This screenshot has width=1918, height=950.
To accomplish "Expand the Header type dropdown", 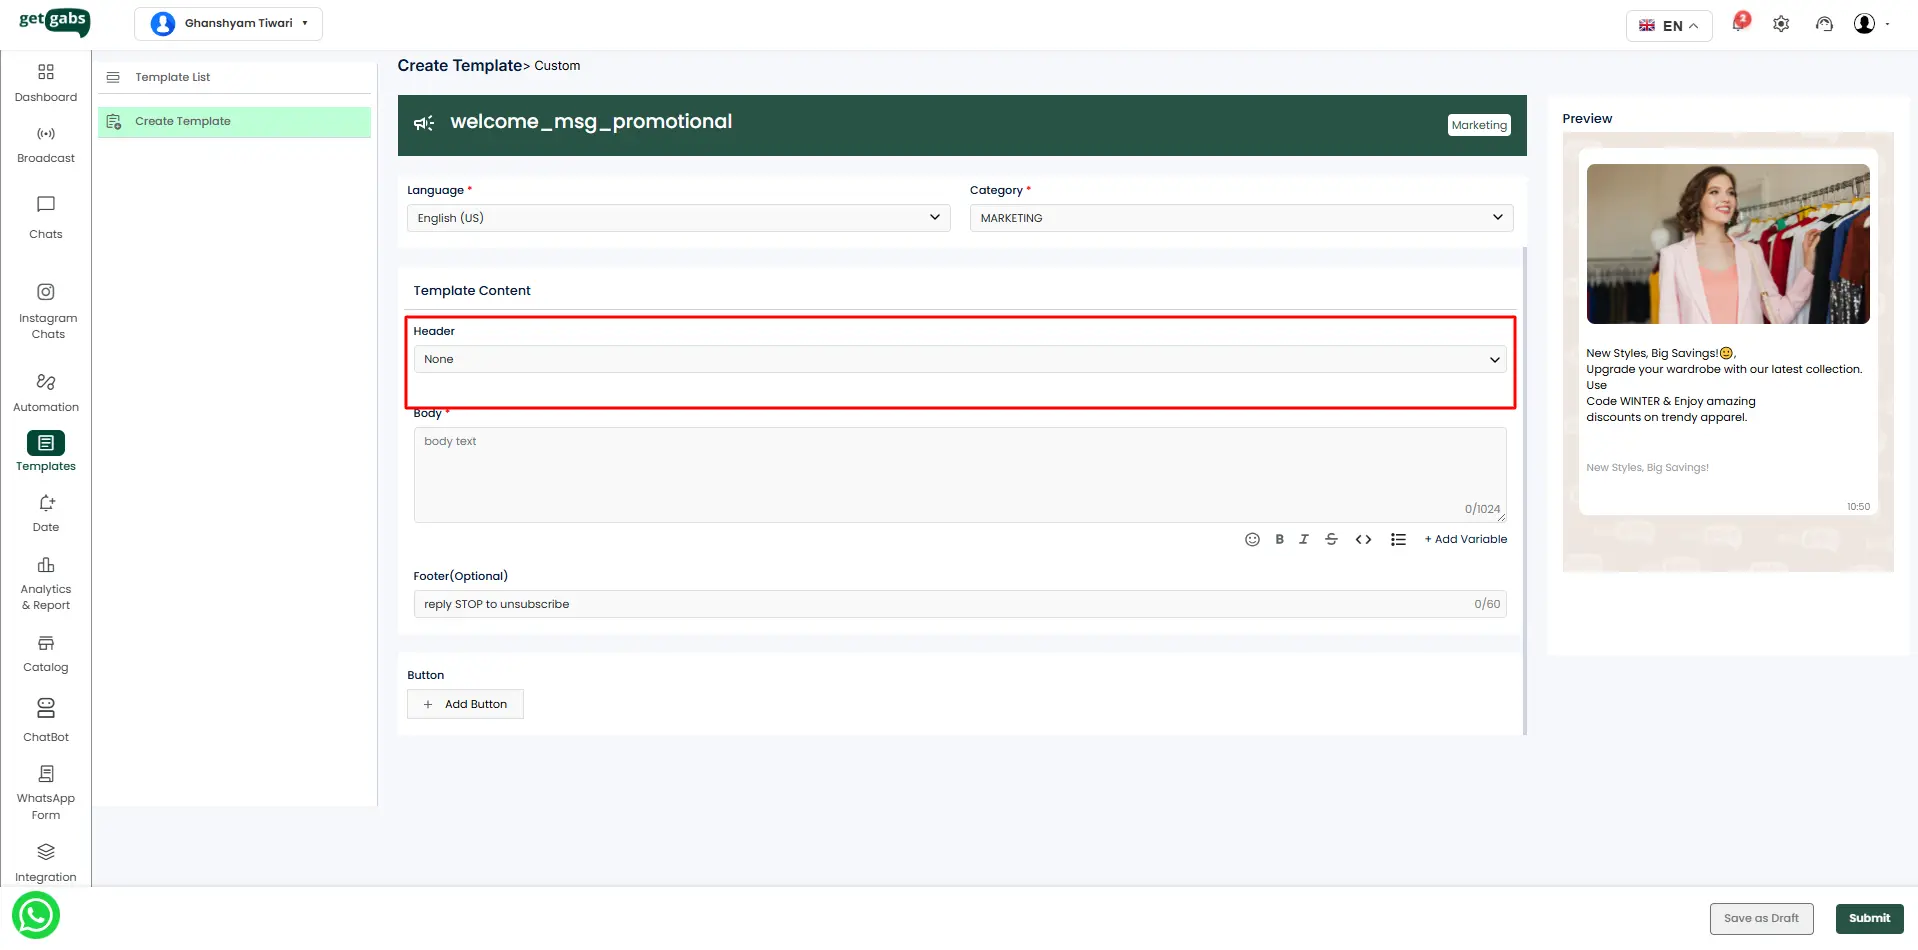I will click(959, 359).
